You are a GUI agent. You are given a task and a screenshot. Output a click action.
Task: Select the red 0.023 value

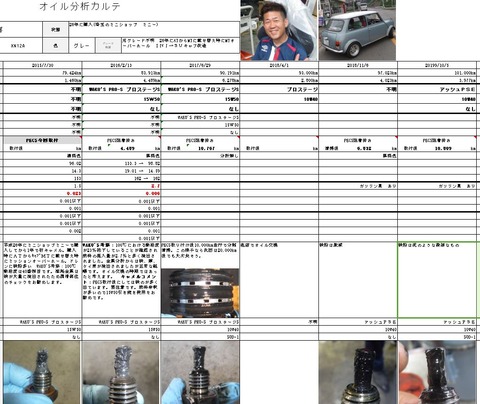(x=74, y=193)
